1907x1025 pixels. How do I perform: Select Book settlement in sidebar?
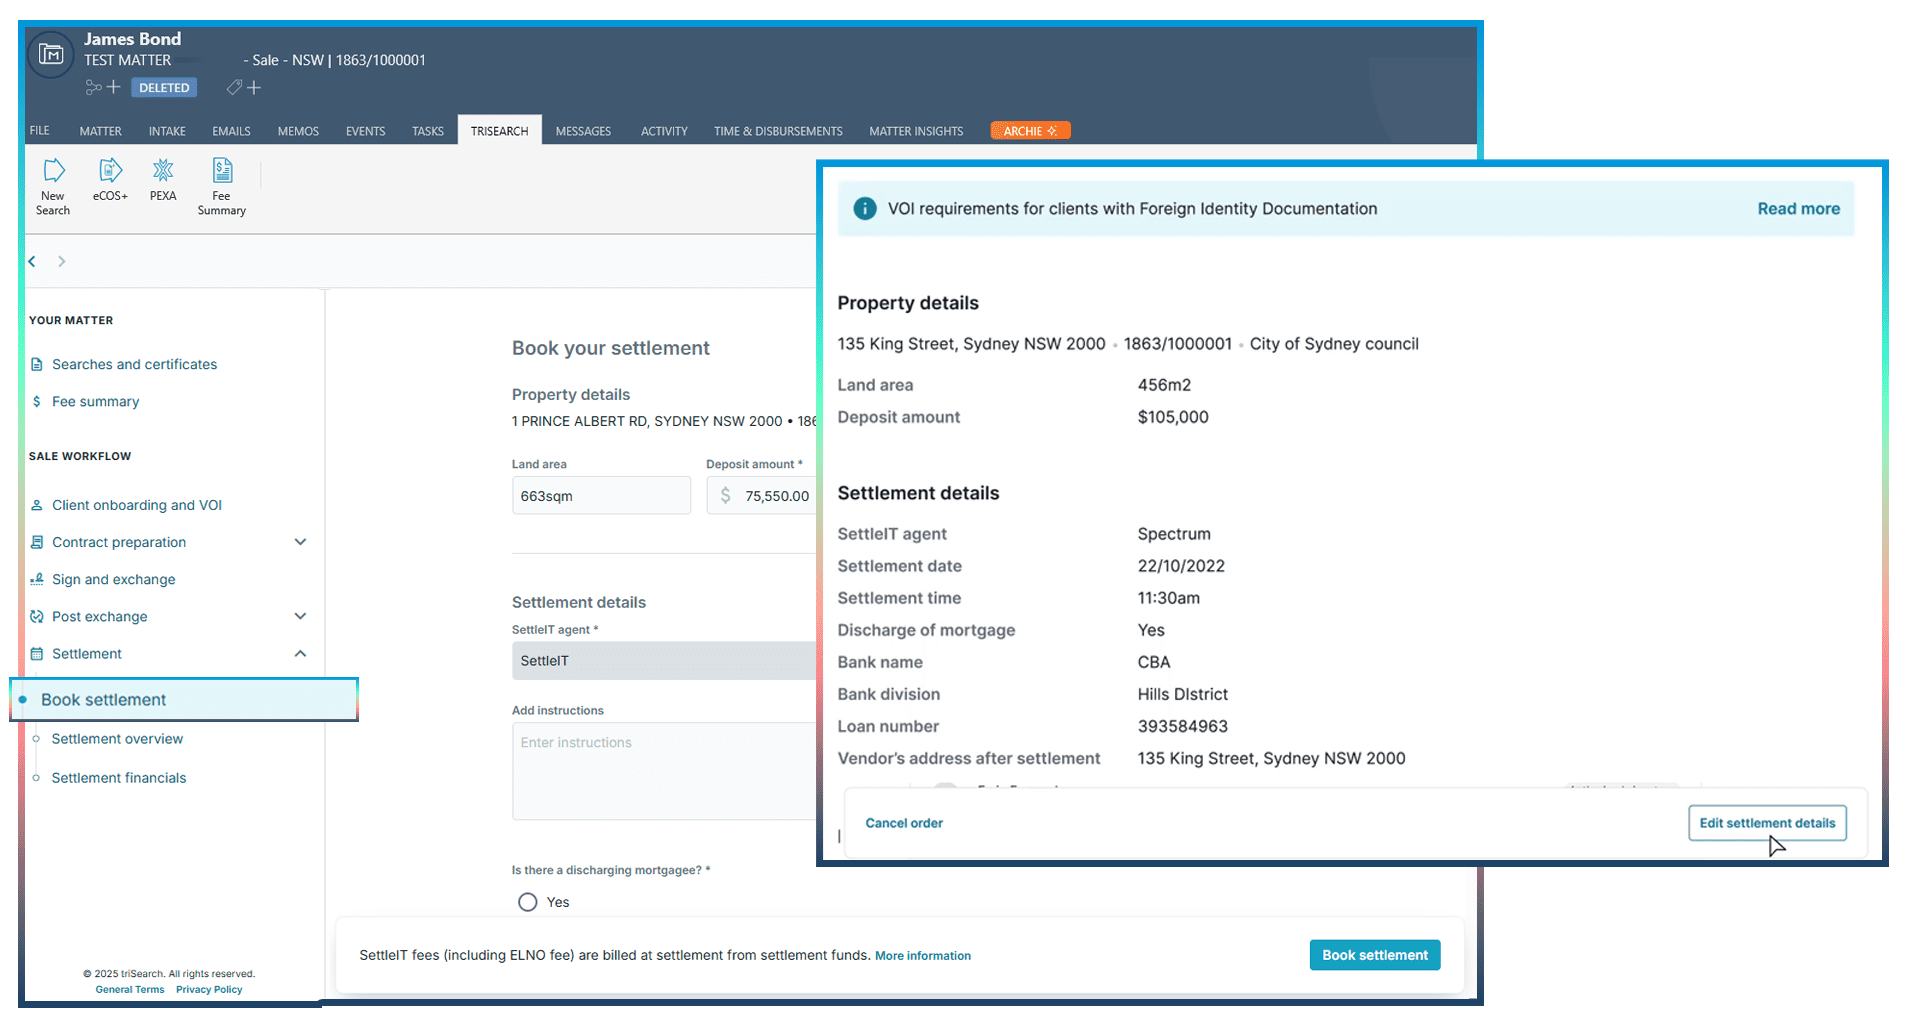pos(184,700)
